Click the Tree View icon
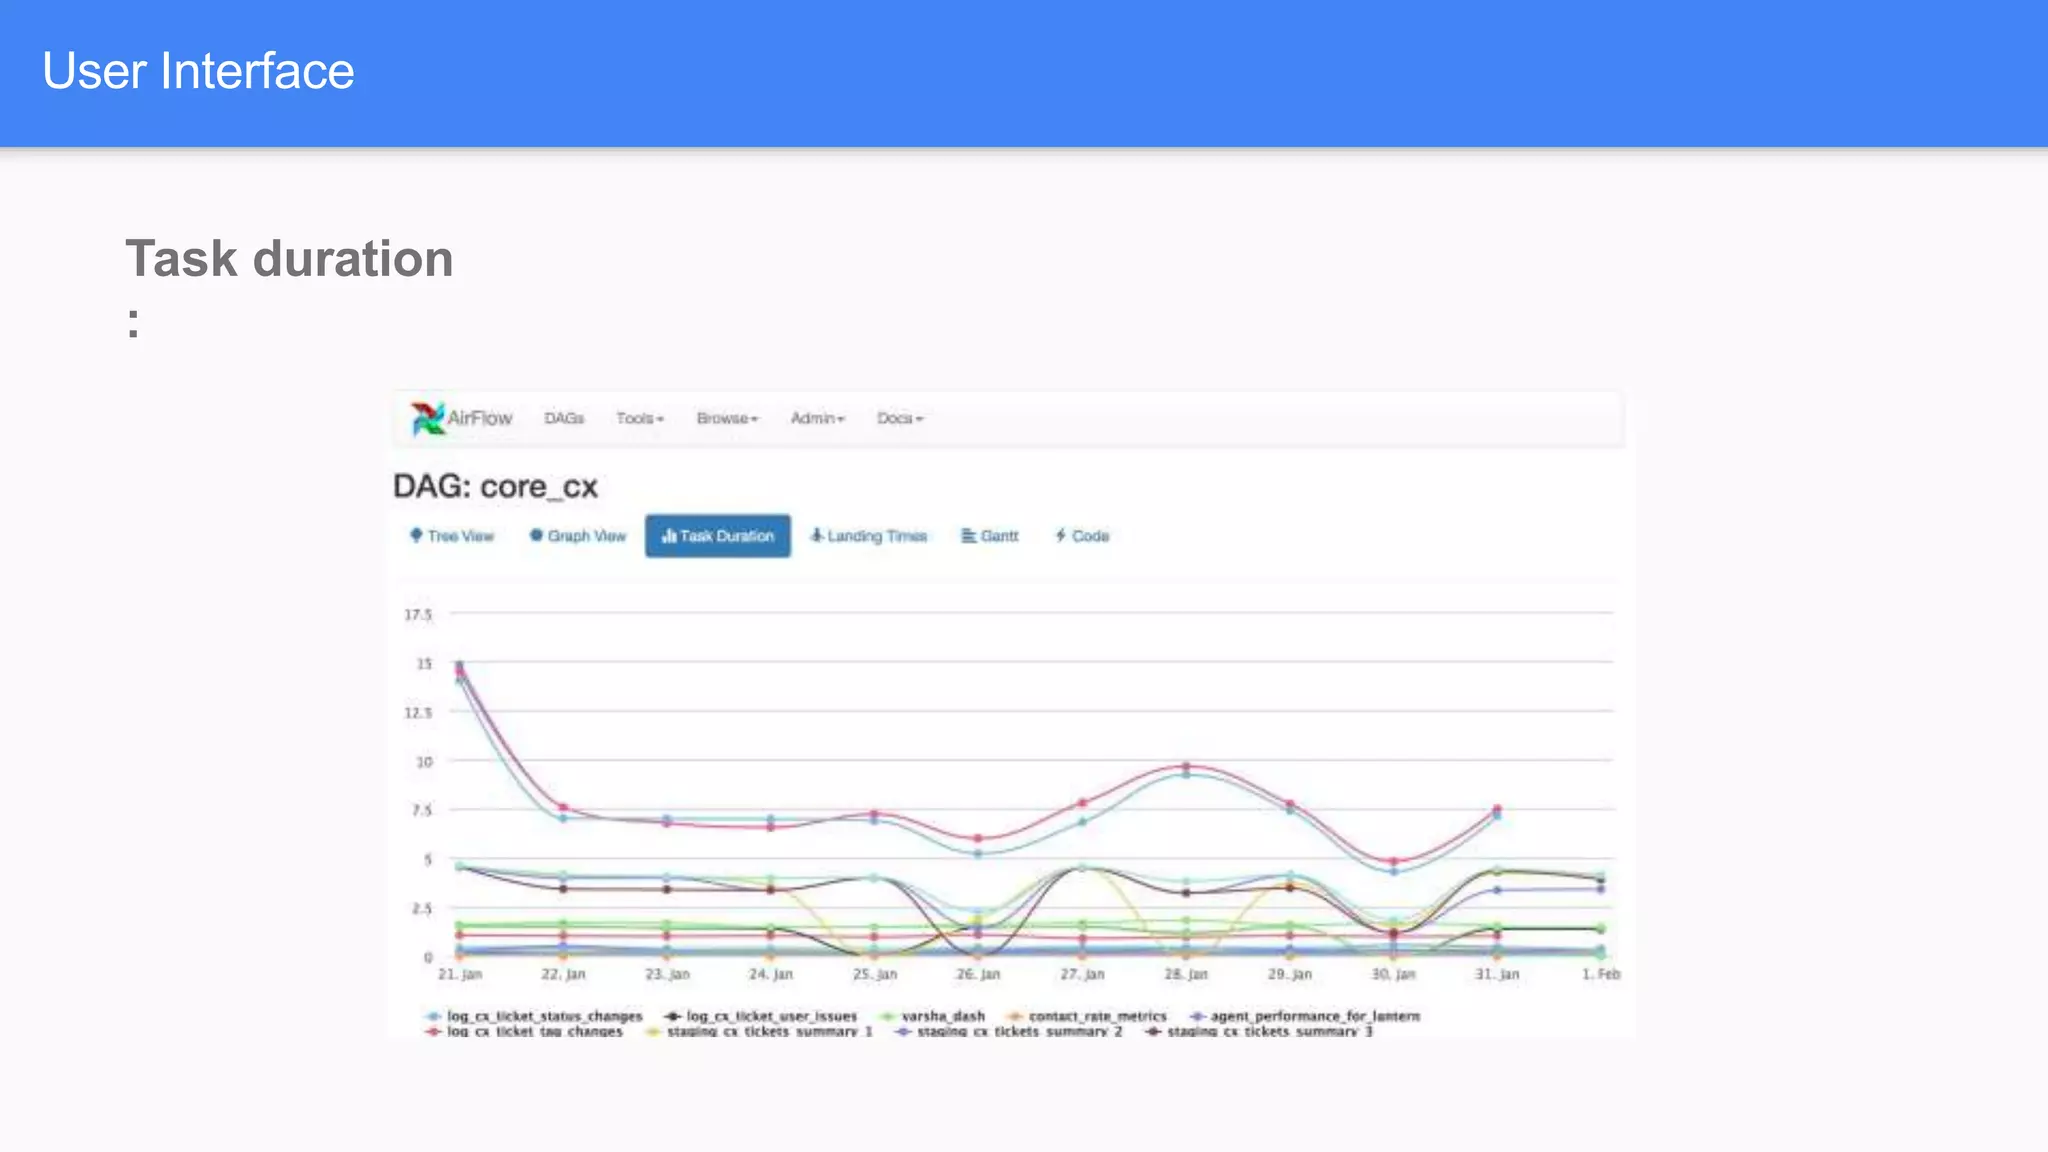The height and width of the screenshot is (1152, 2048). click(416, 535)
